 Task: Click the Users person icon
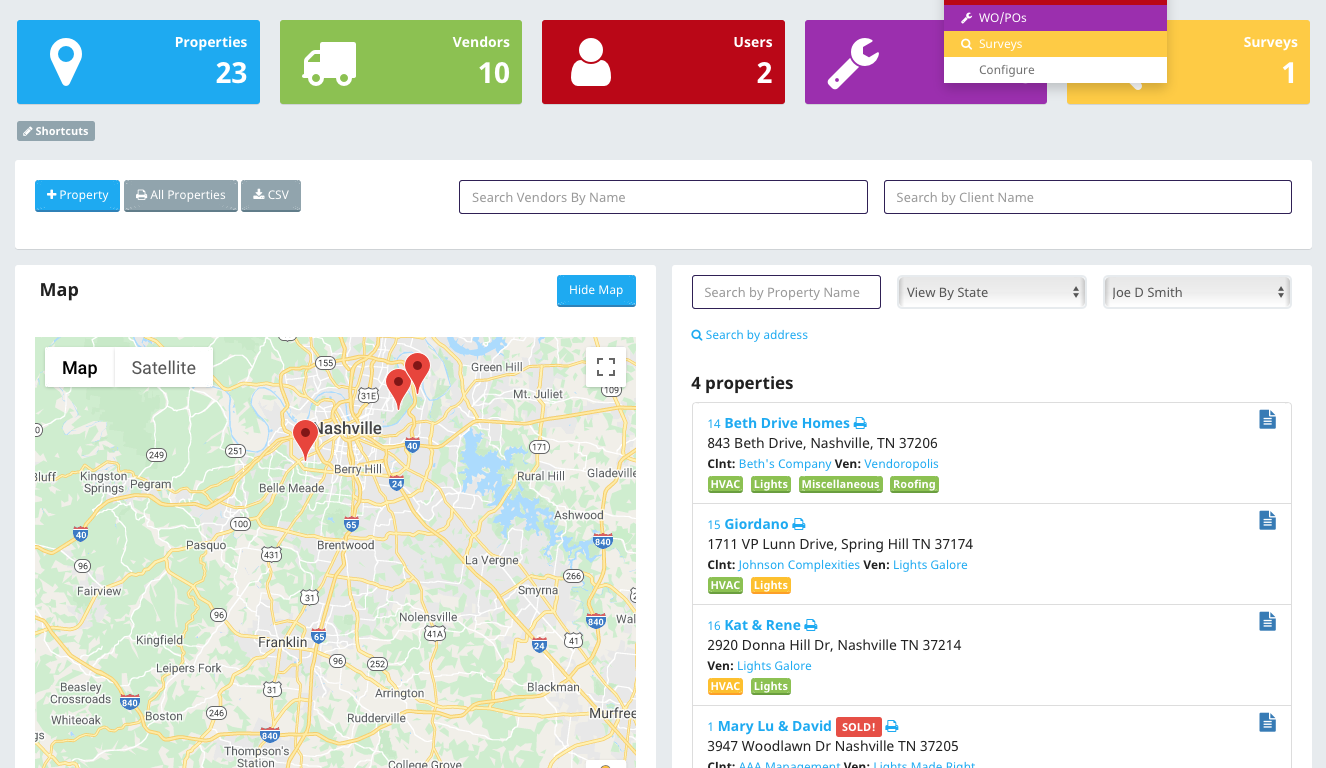(x=591, y=62)
